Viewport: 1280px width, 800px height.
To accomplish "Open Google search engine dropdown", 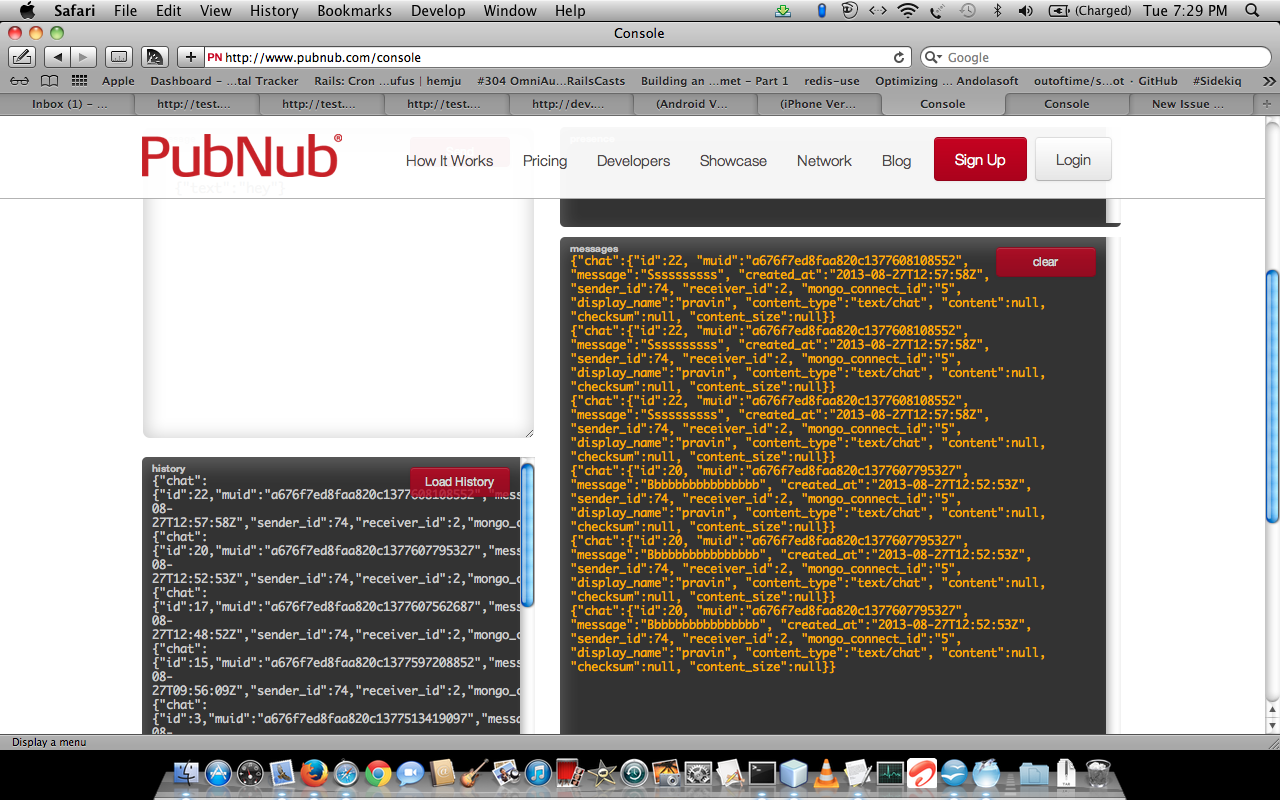I will [x=934, y=58].
